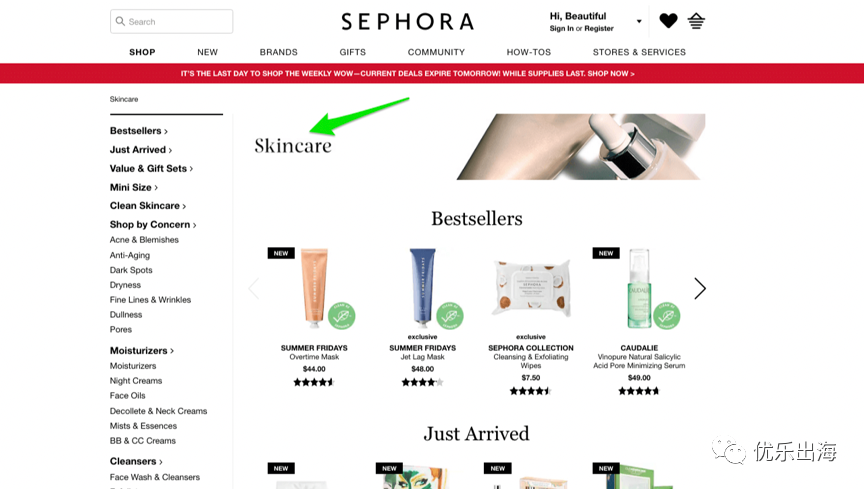Click the faded left carousel arrow
This screenshot has width=864, height=489.
pos(253,288)
